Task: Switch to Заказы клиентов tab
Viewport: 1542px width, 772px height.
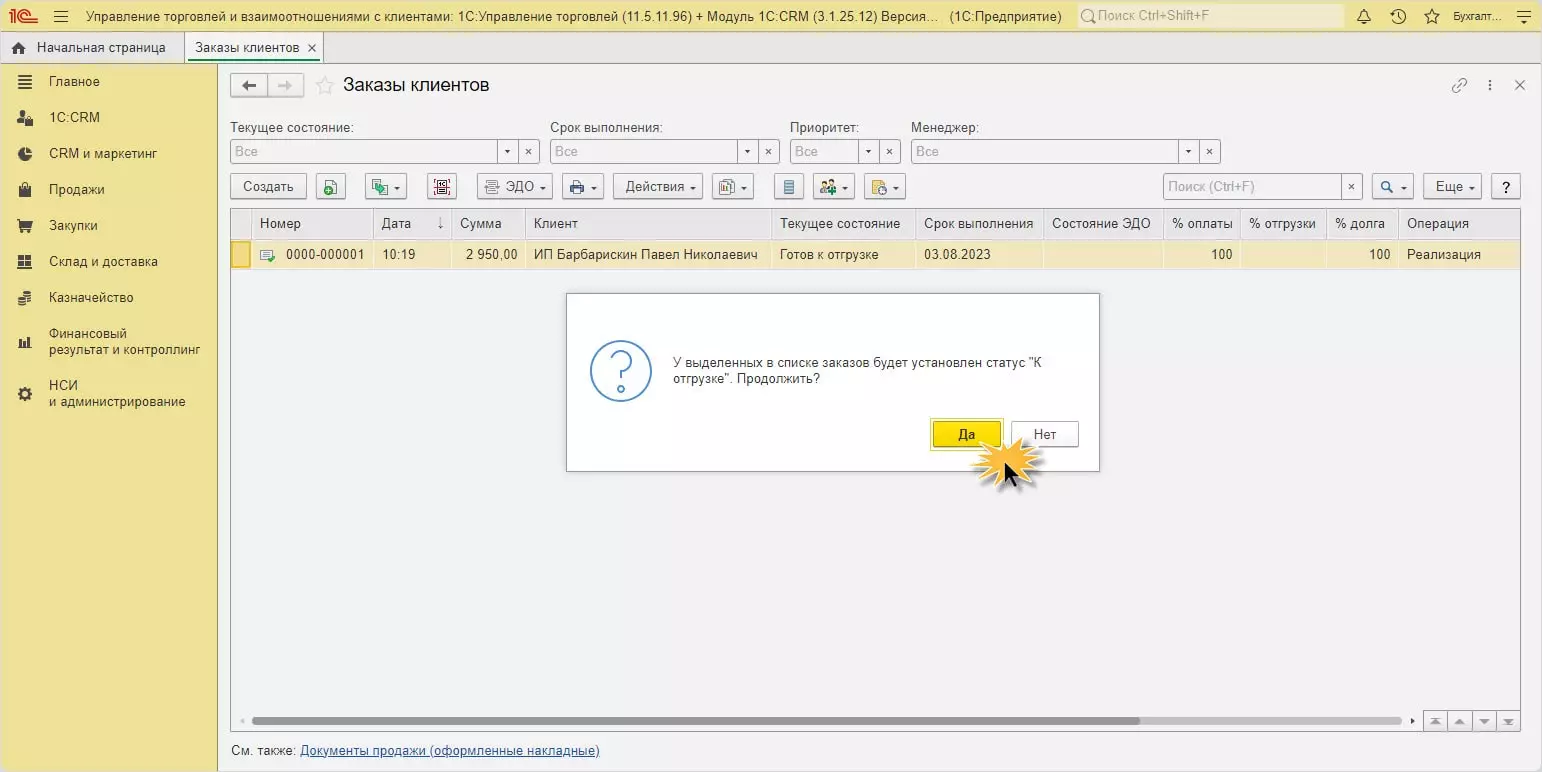Action: point(247,48)
